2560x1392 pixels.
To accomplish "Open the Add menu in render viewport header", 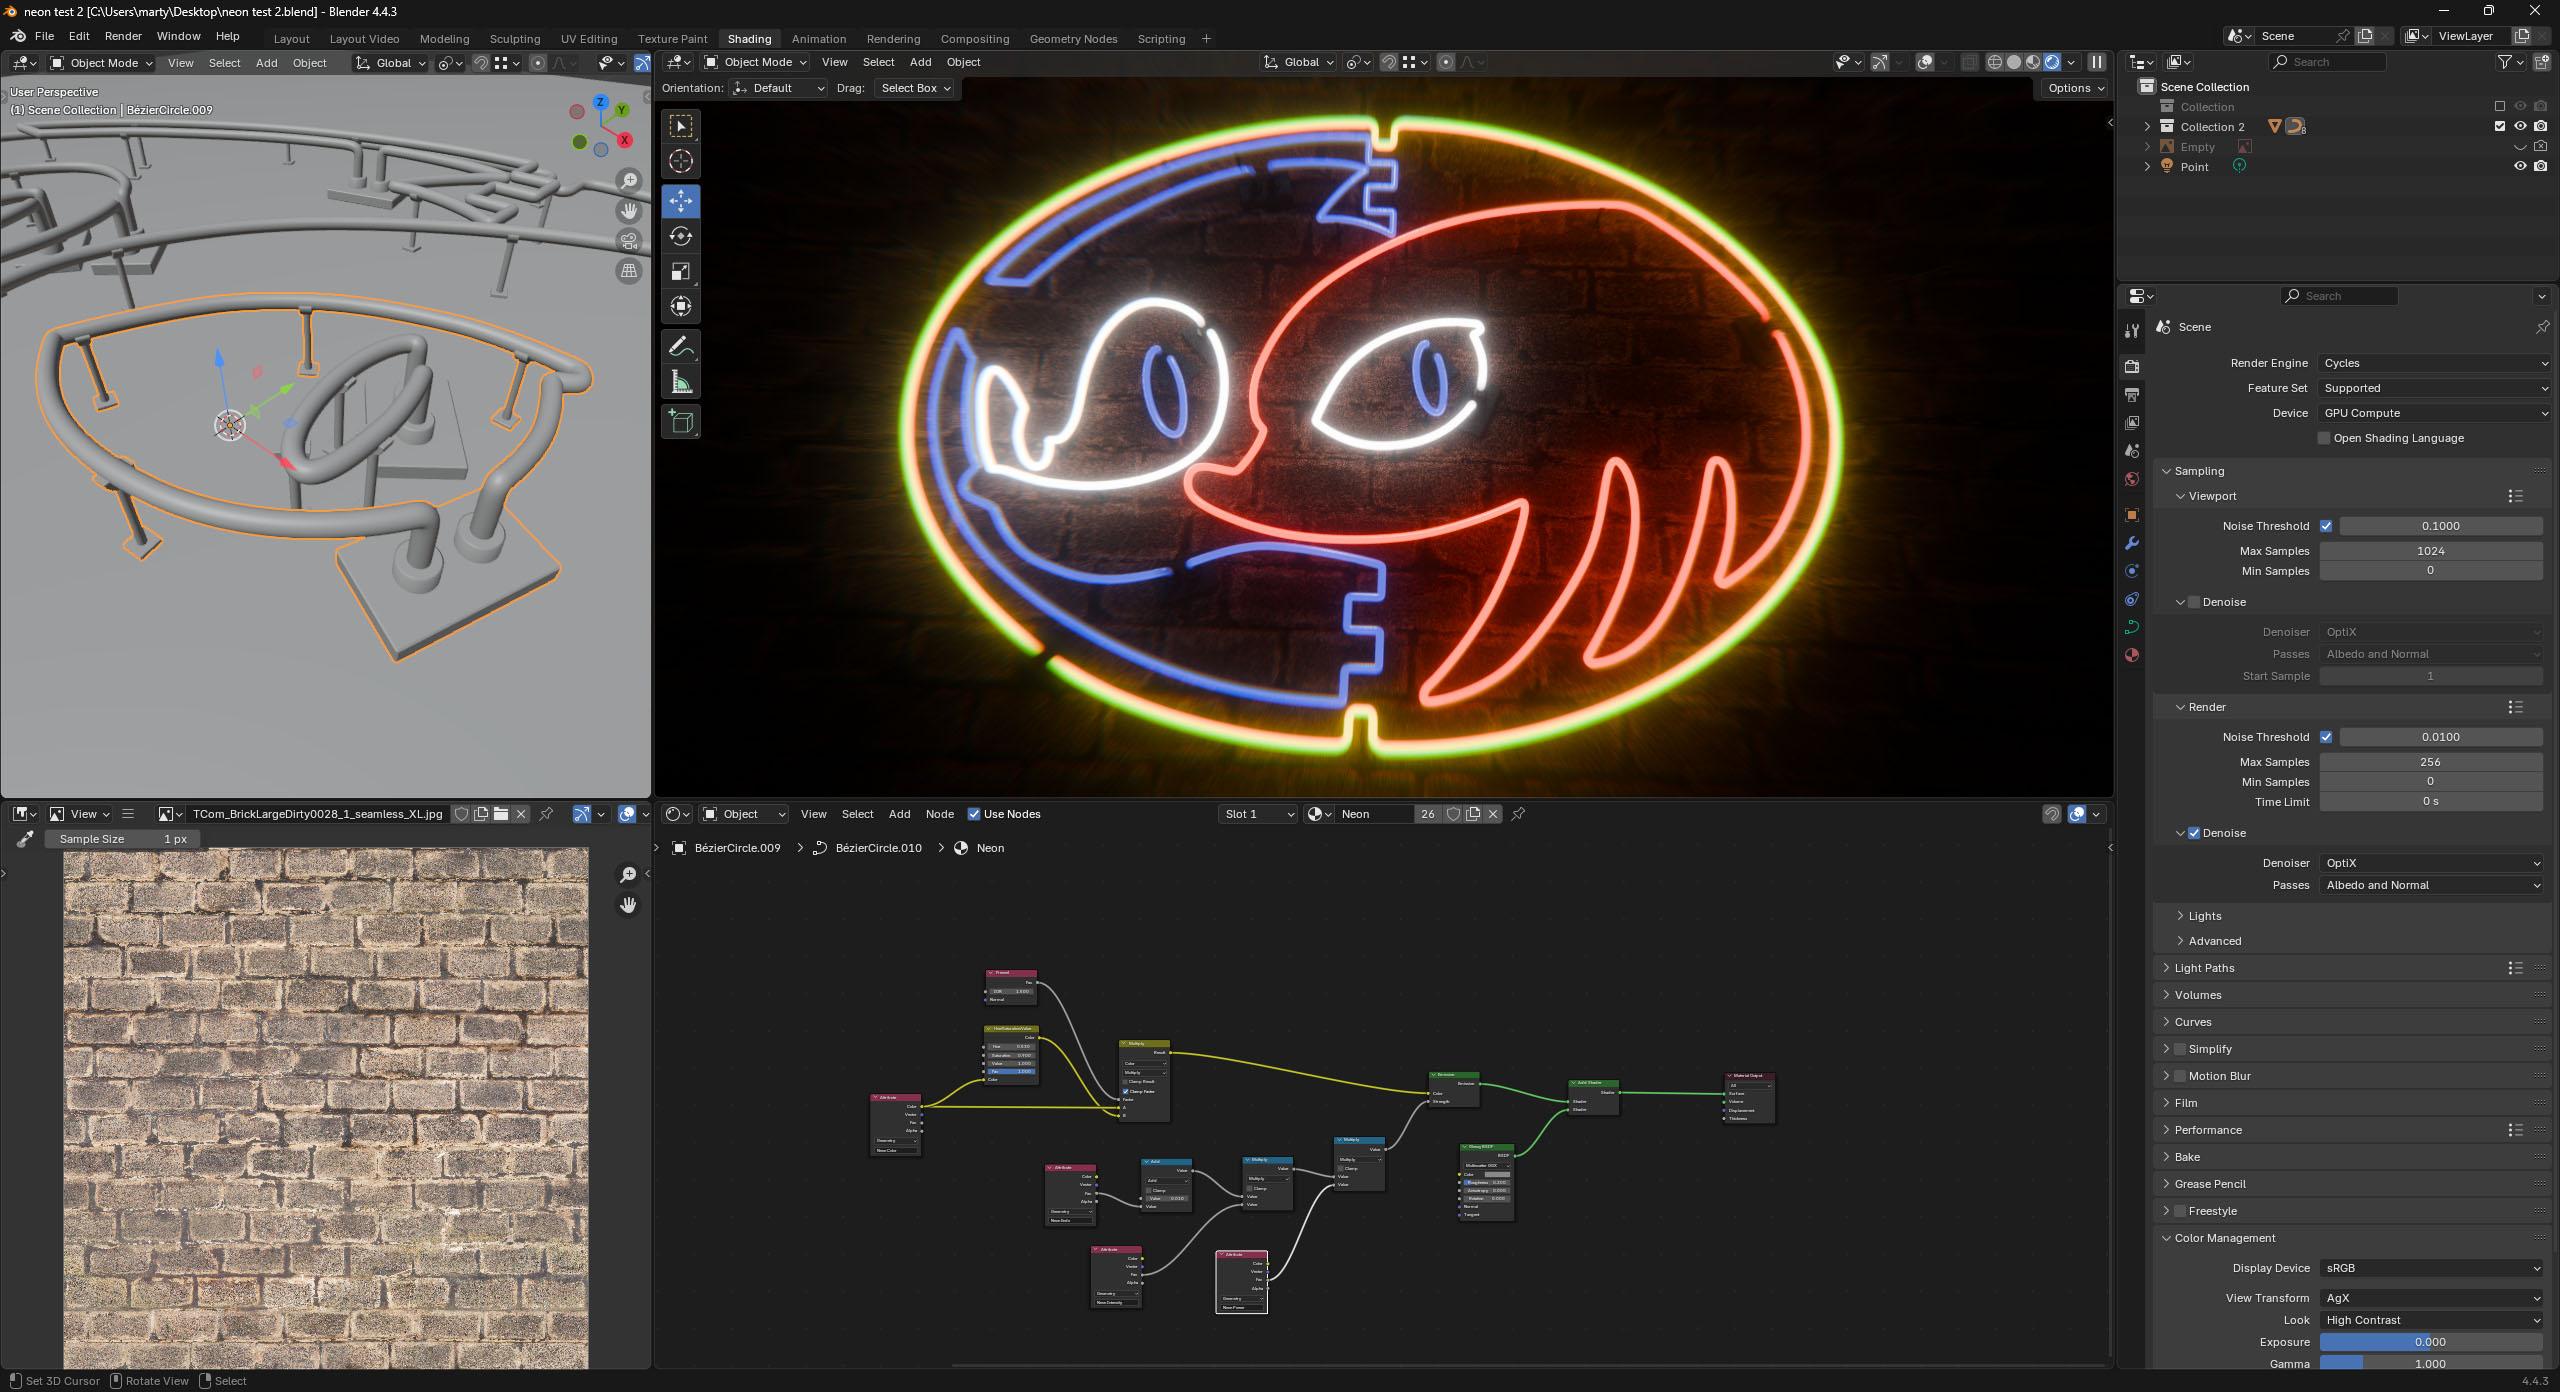I will click(x=920, y=62).
